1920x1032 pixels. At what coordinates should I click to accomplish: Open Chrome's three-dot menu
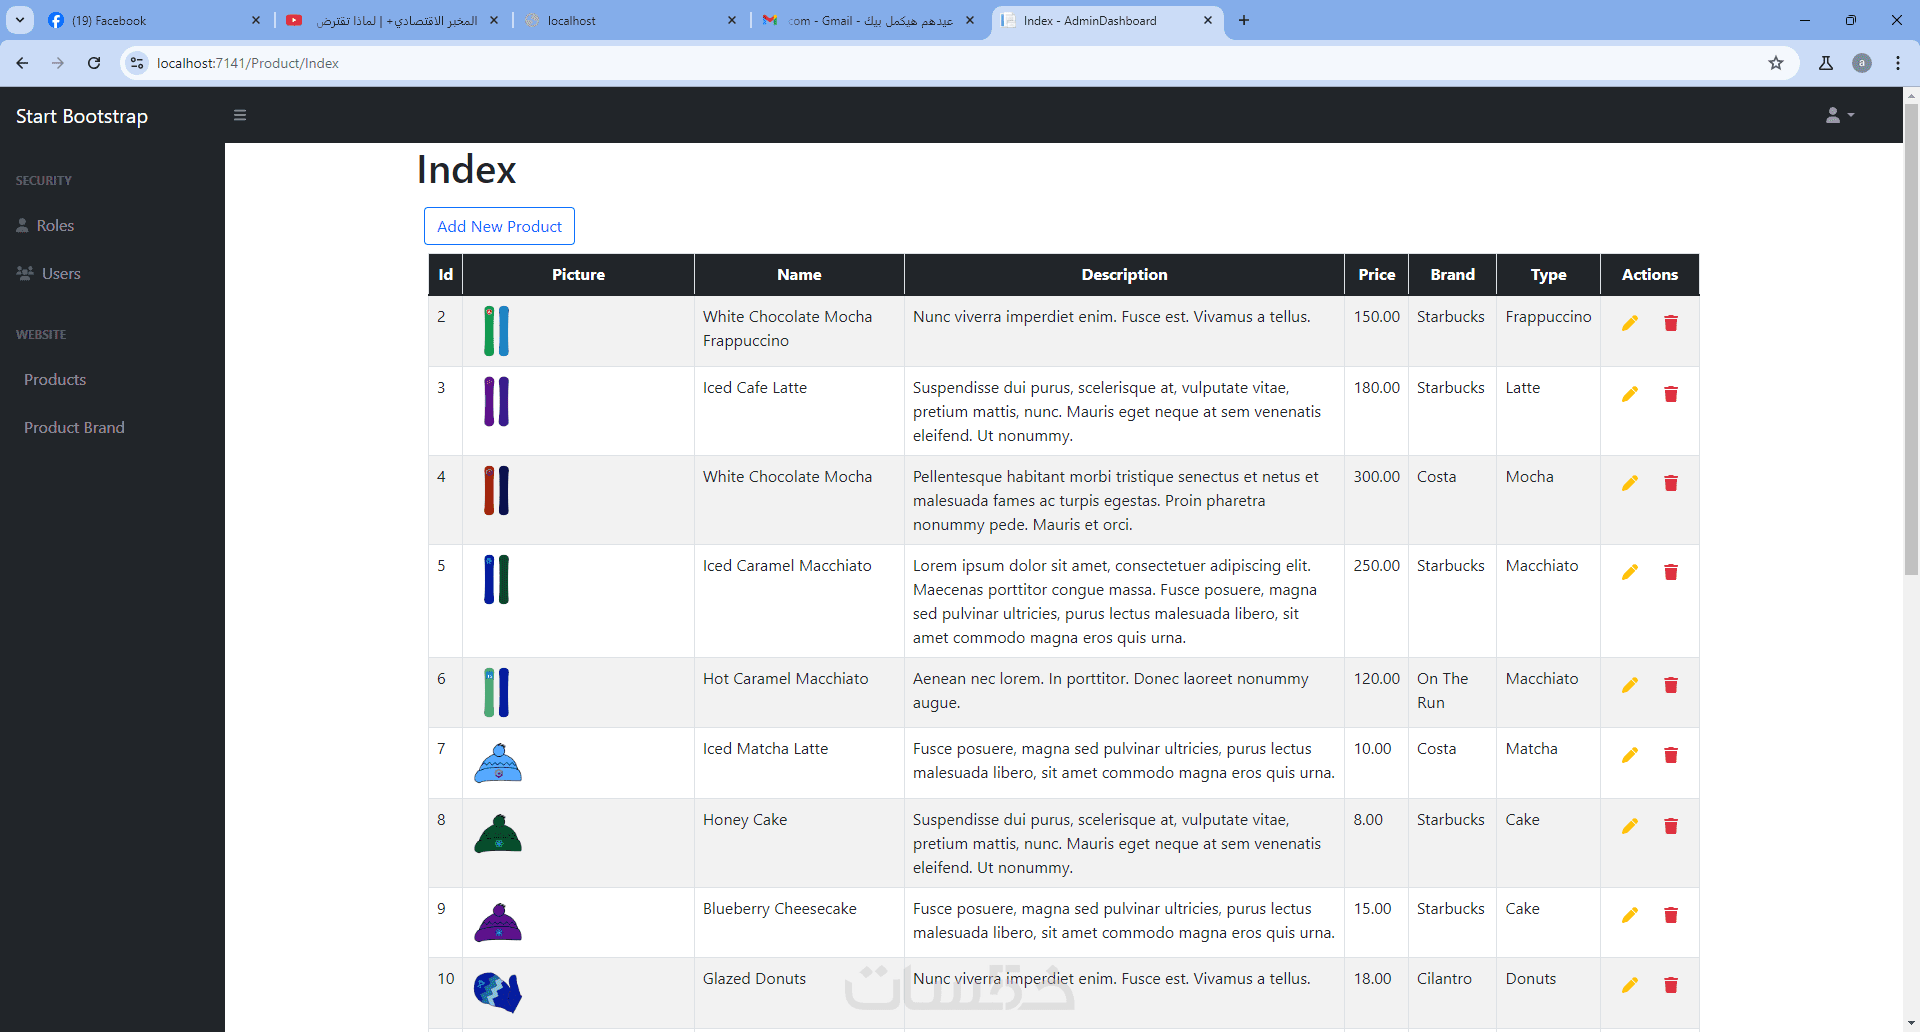click(1898, 63)
